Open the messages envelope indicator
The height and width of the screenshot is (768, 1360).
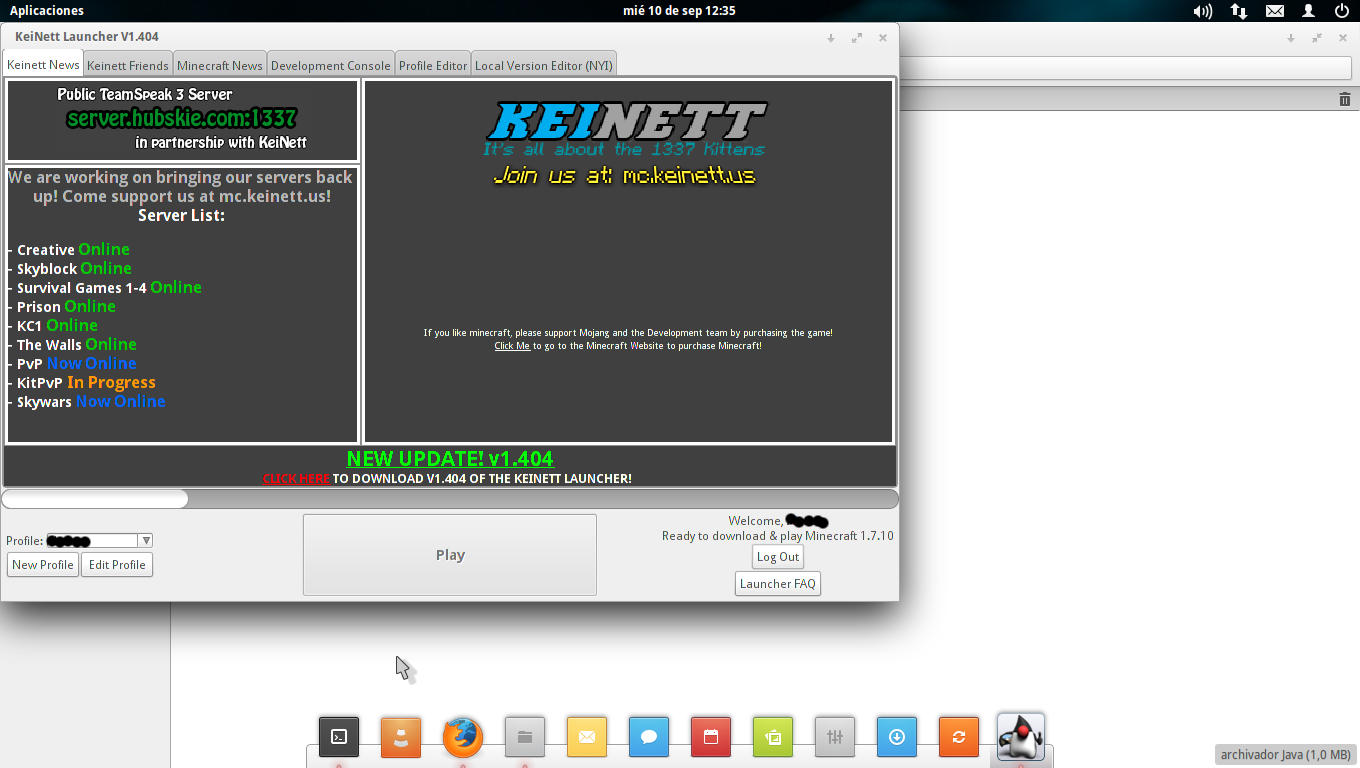pyautogui.click(x=1275, y=11)
